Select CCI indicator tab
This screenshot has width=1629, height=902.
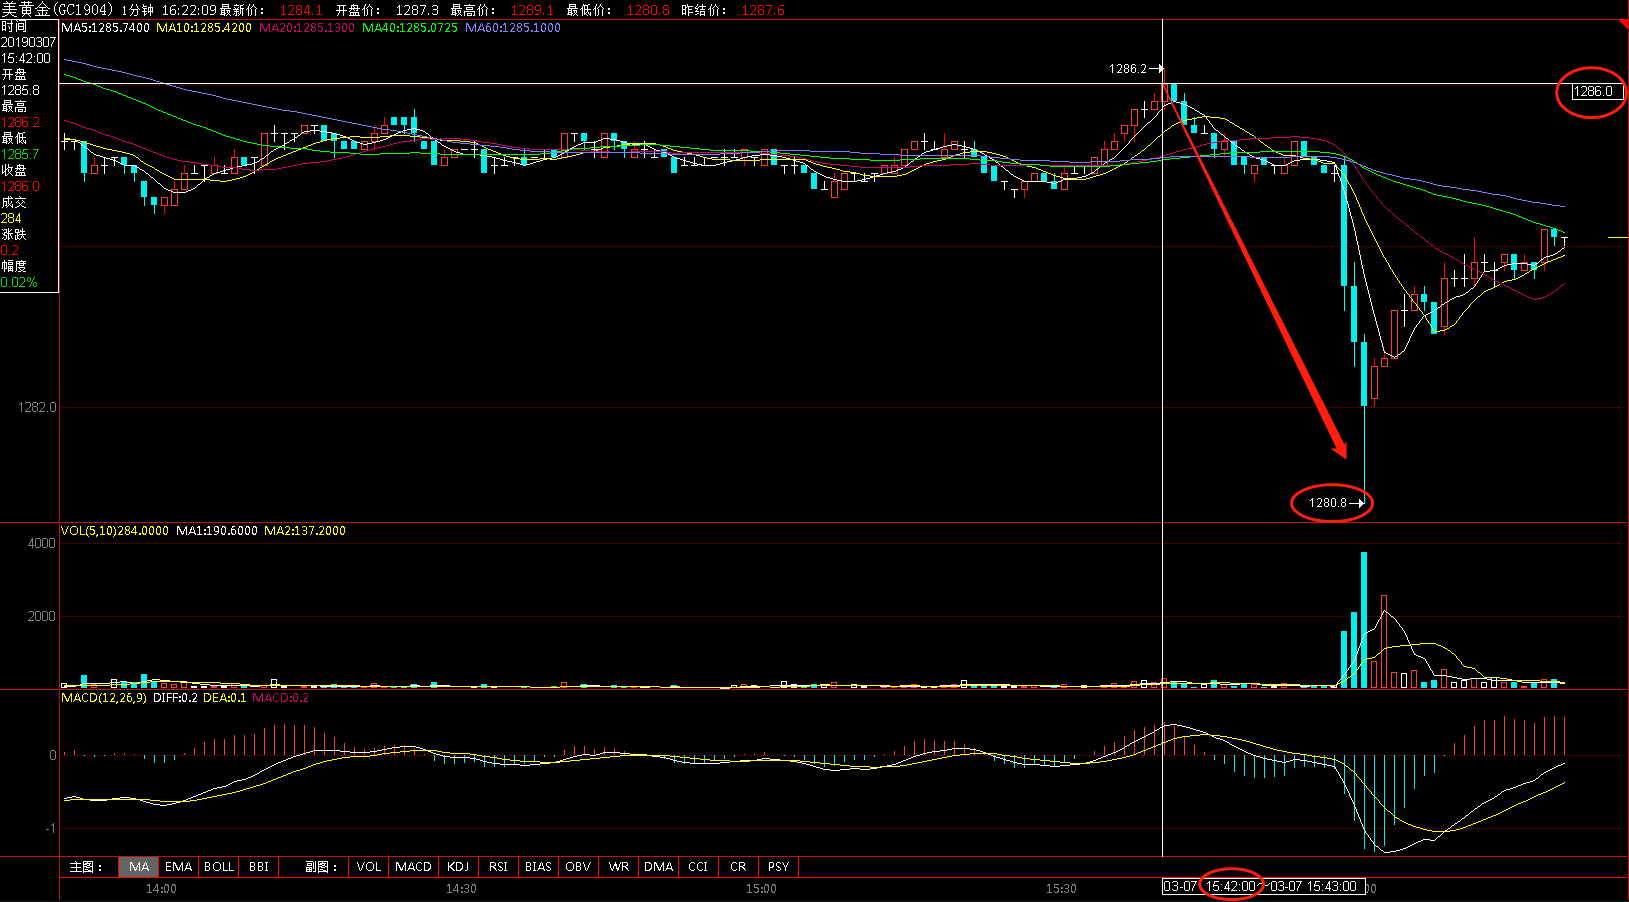click(x=698, y=867)
